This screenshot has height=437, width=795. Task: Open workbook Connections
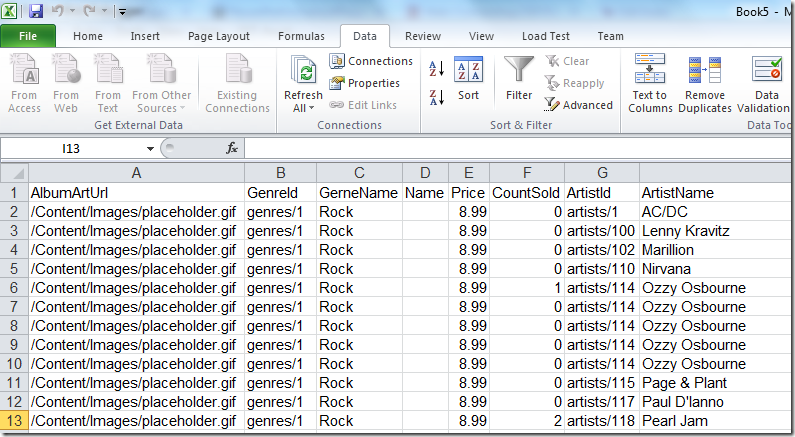(371, 61)
